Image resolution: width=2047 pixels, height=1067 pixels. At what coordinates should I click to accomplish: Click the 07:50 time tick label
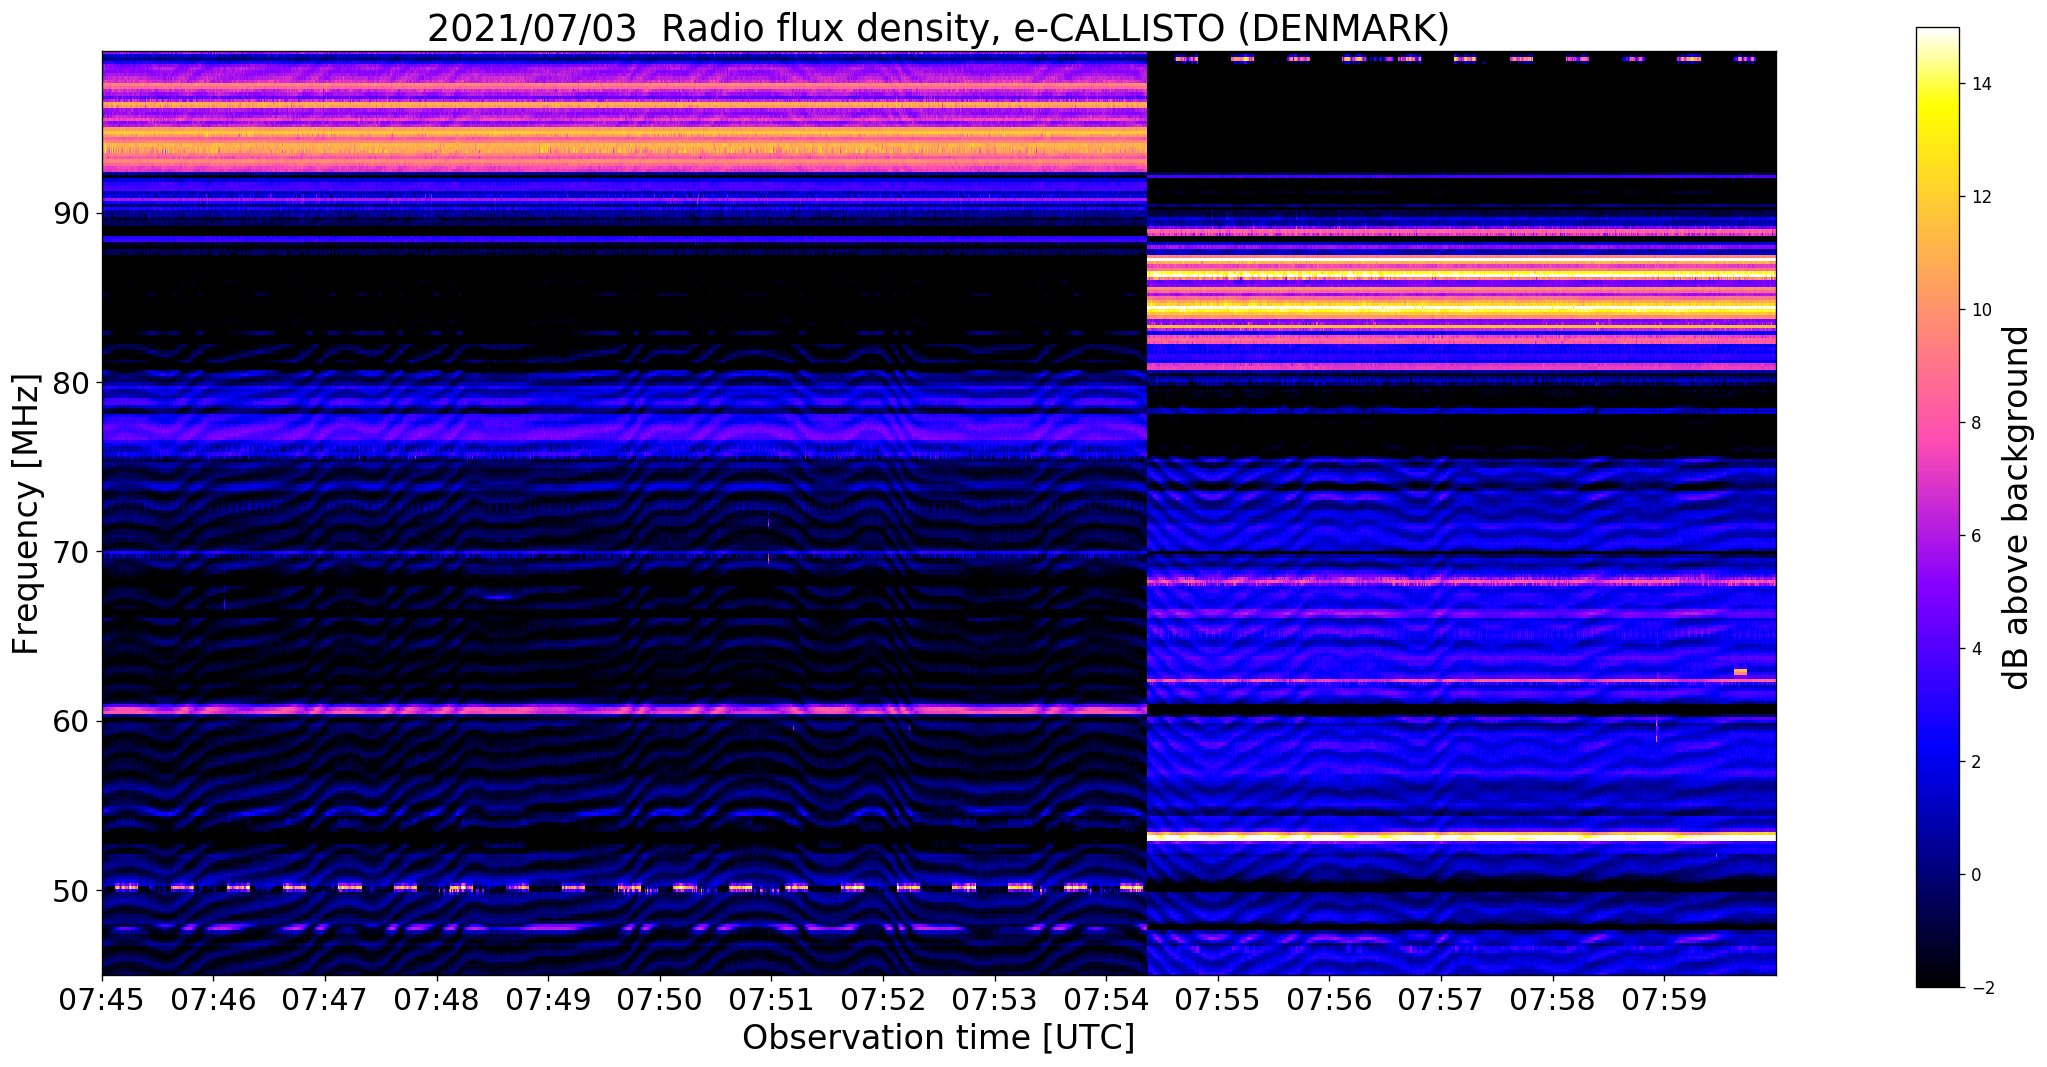(659, 999)
